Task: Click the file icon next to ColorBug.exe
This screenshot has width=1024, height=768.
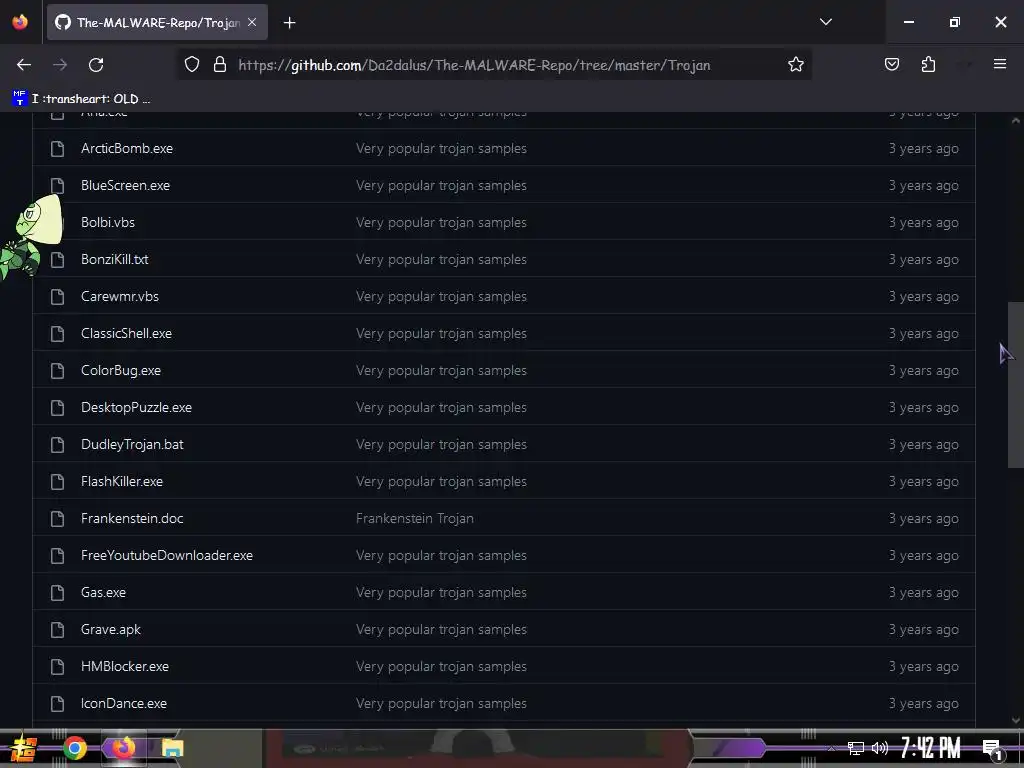Action: (57, 371)
